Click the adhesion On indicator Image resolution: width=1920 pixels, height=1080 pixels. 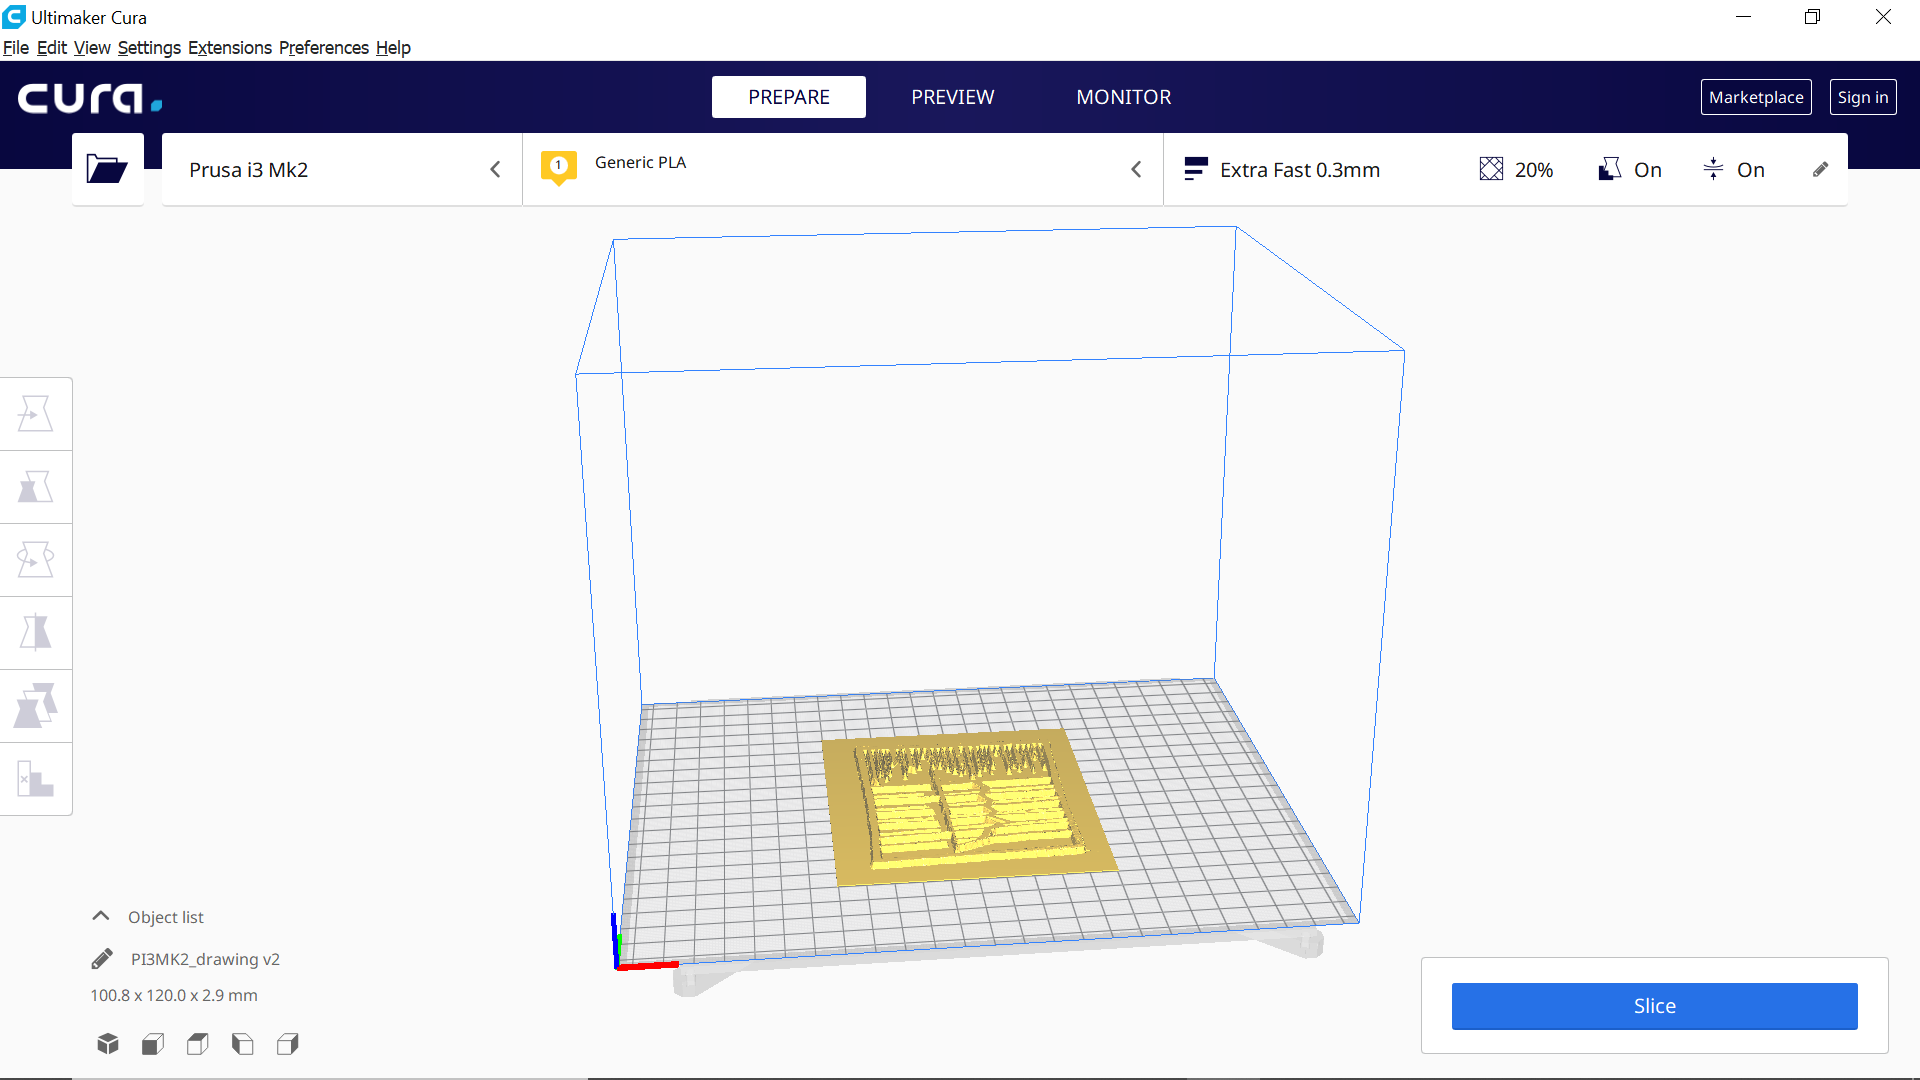click(x=1733, y=169)
